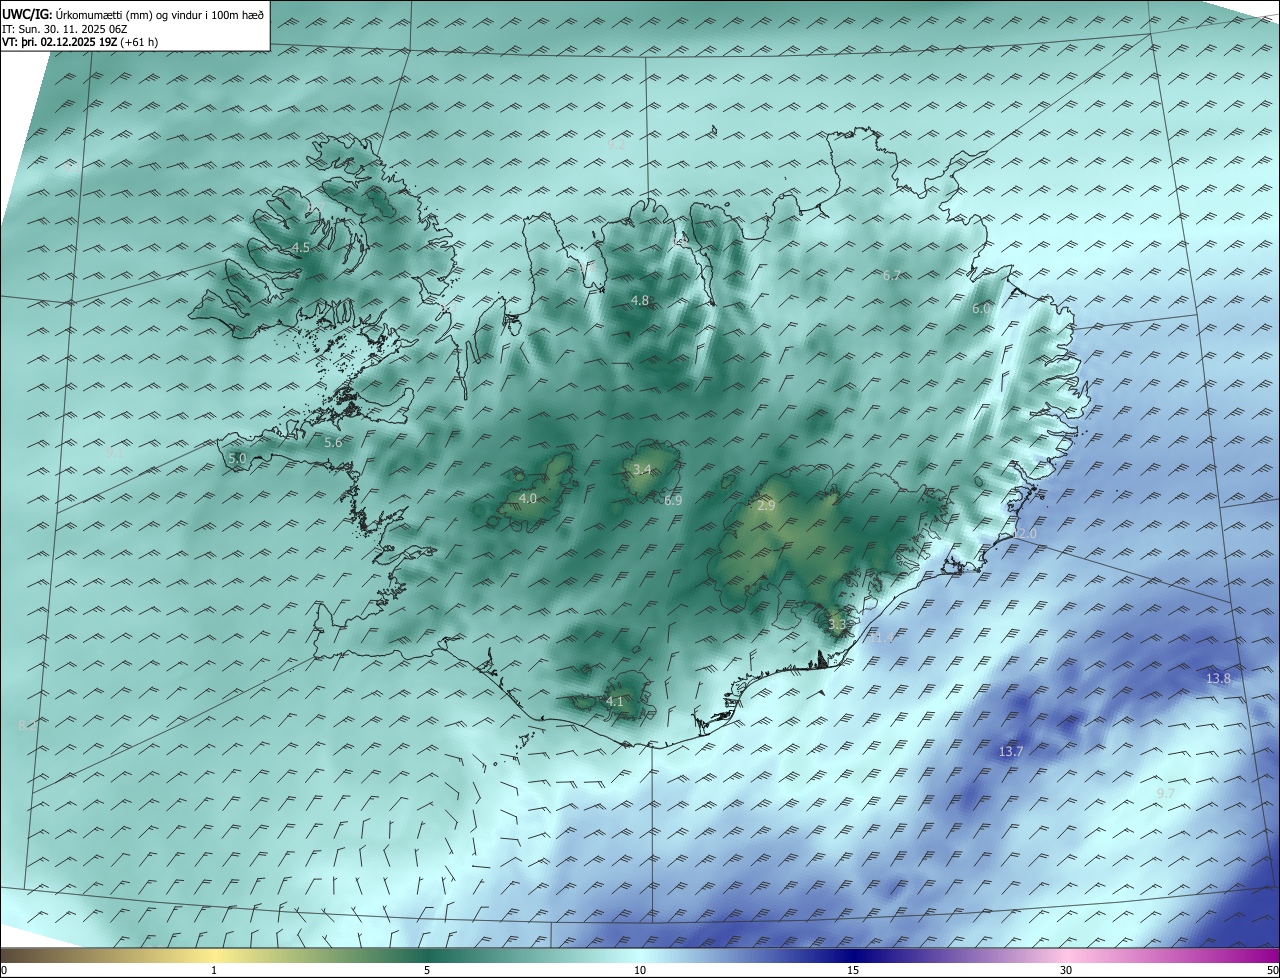
Task: Click the initial time line 'IT: Sun. 30. 11. 2025 06Z'
Action: pyautogui.click(x=67, y=29)
